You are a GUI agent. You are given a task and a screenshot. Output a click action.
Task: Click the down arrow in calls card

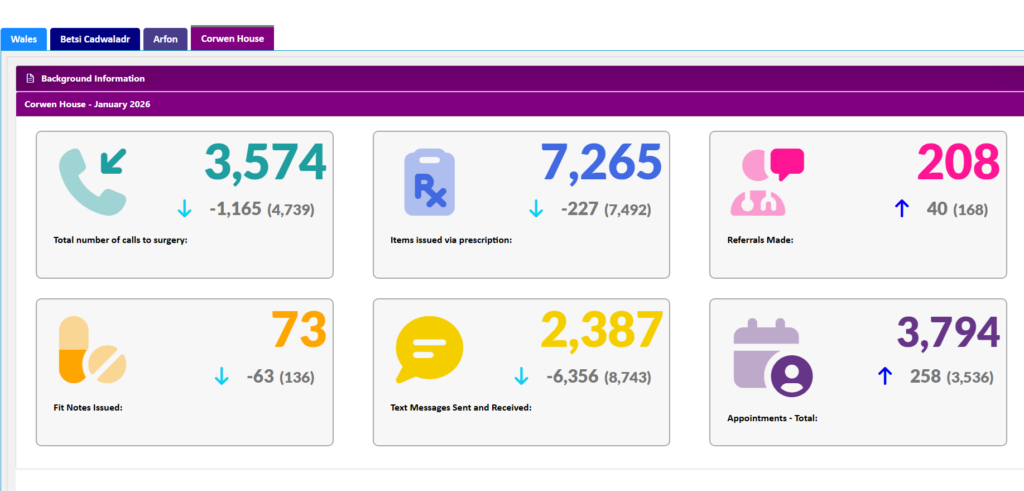pyautogui.click(x=184, y=209)
